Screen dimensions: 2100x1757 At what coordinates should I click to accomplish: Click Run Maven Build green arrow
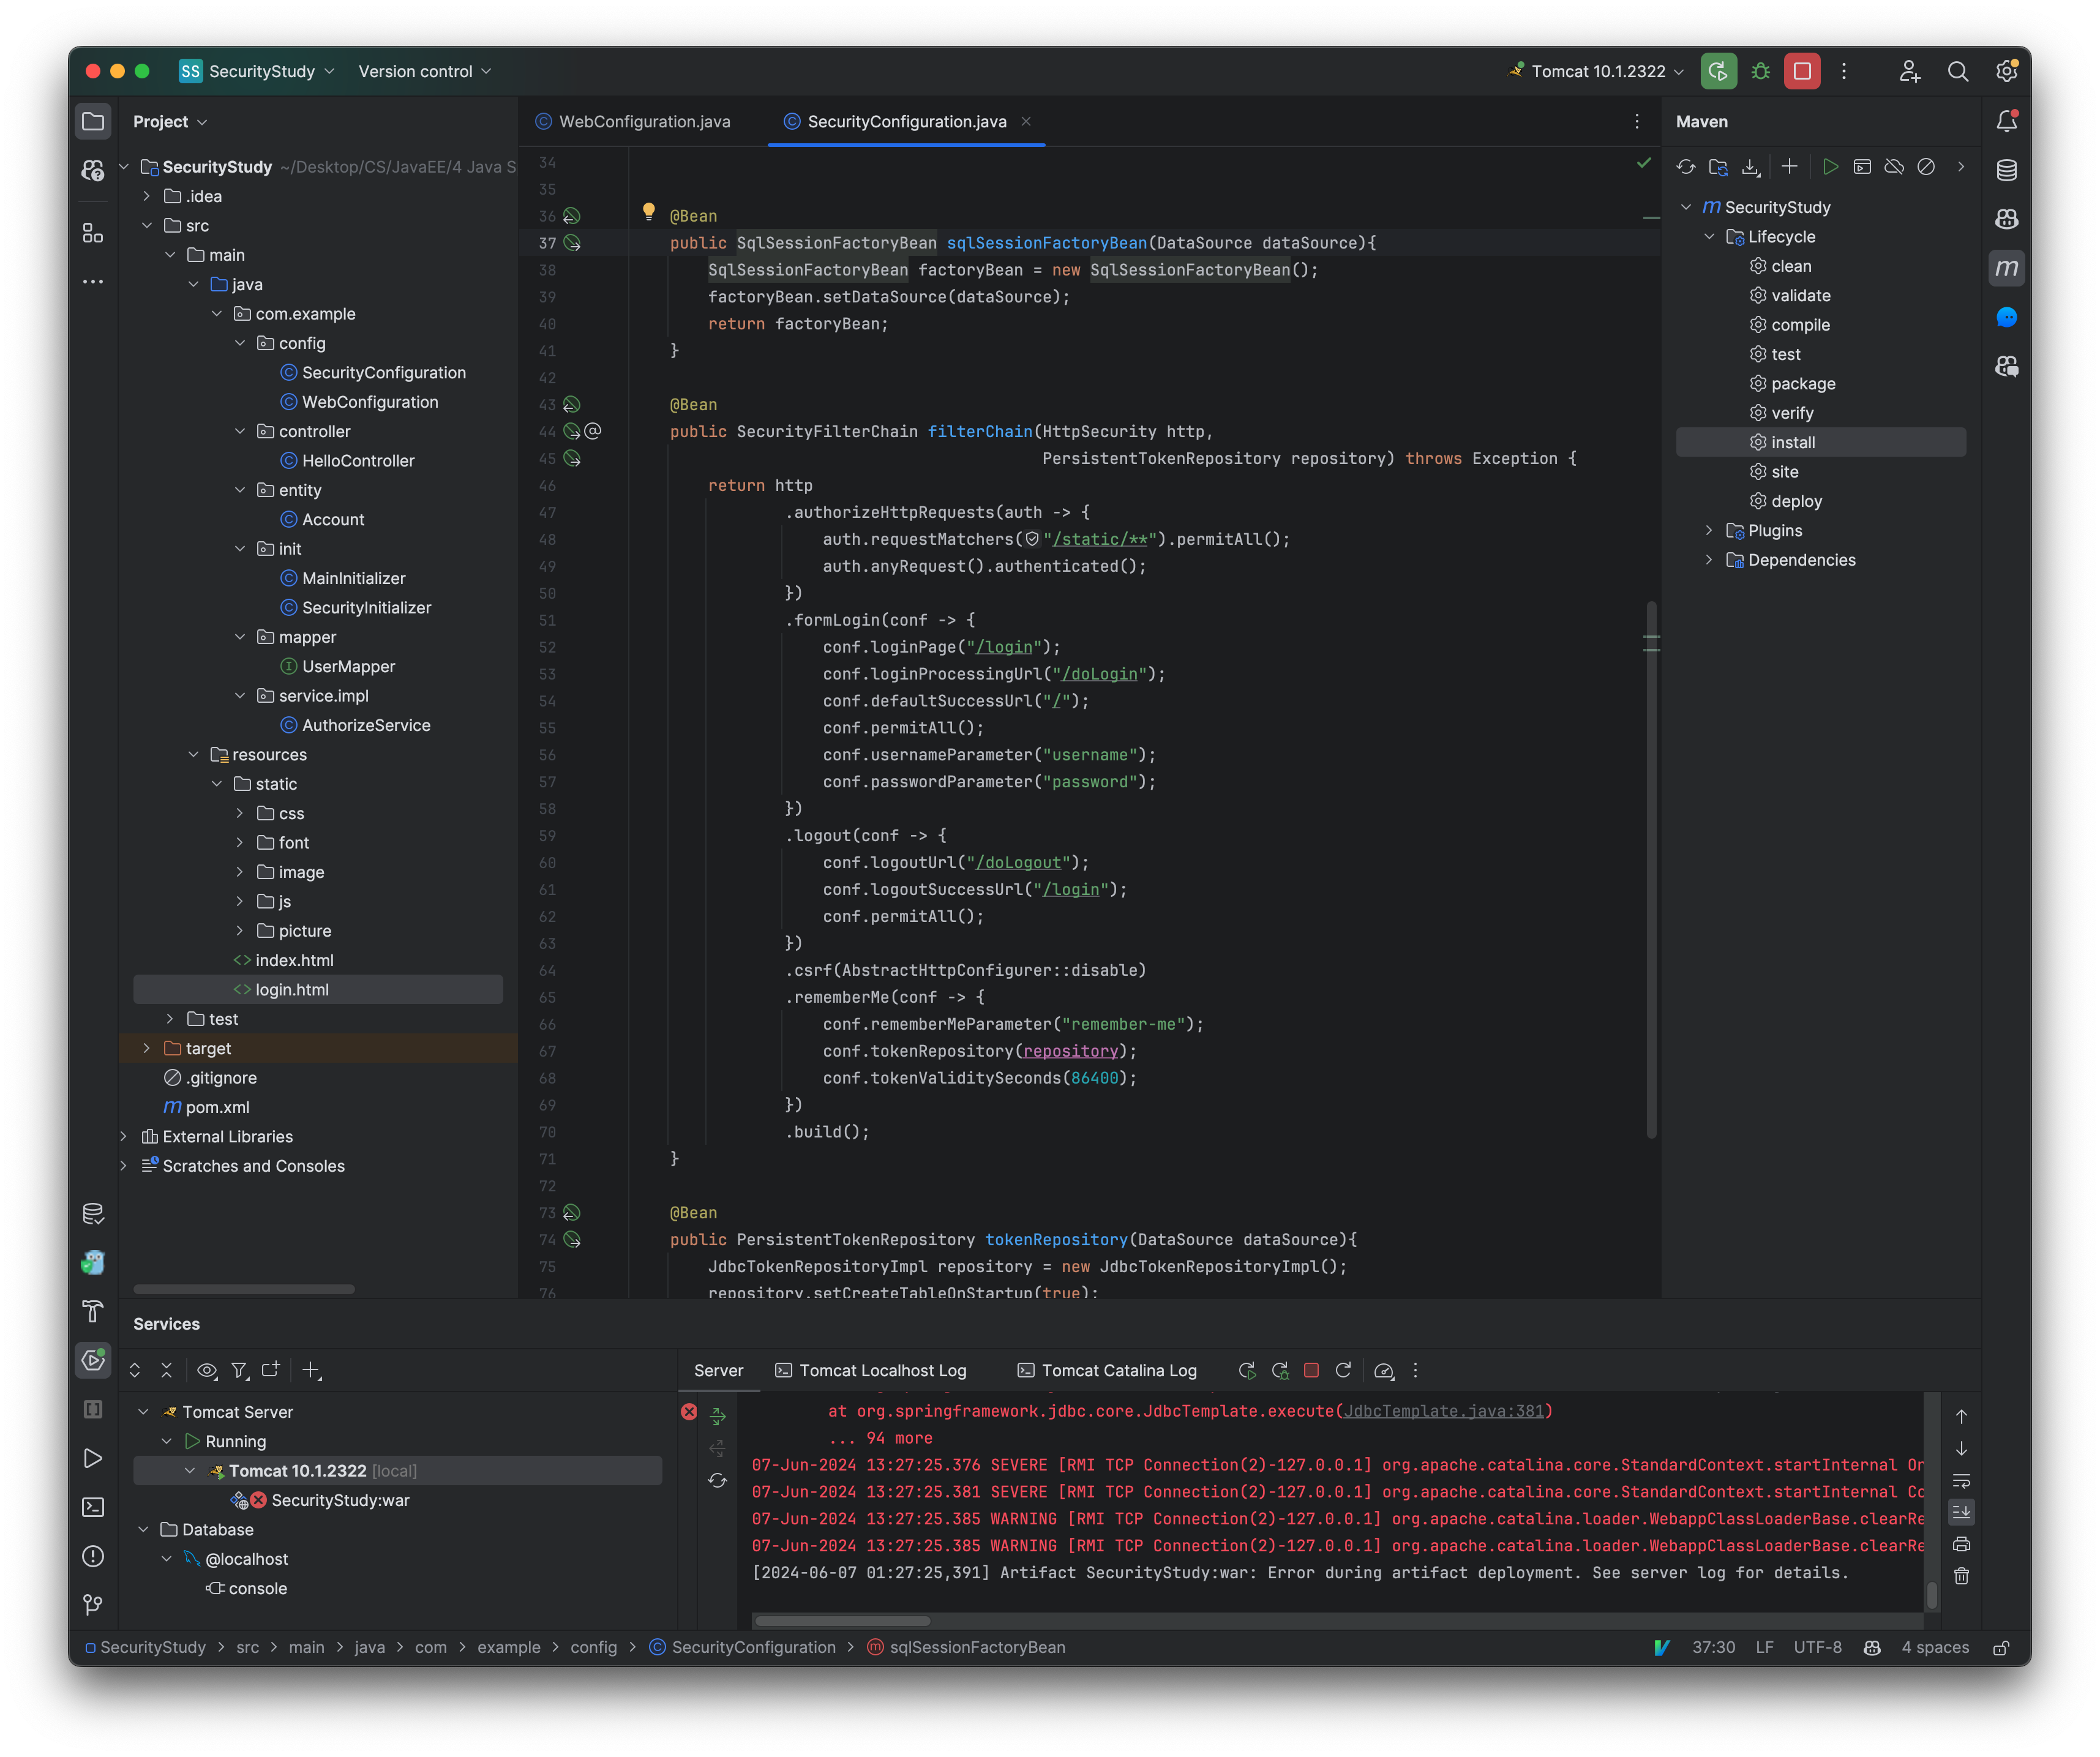click(1830, 167)
